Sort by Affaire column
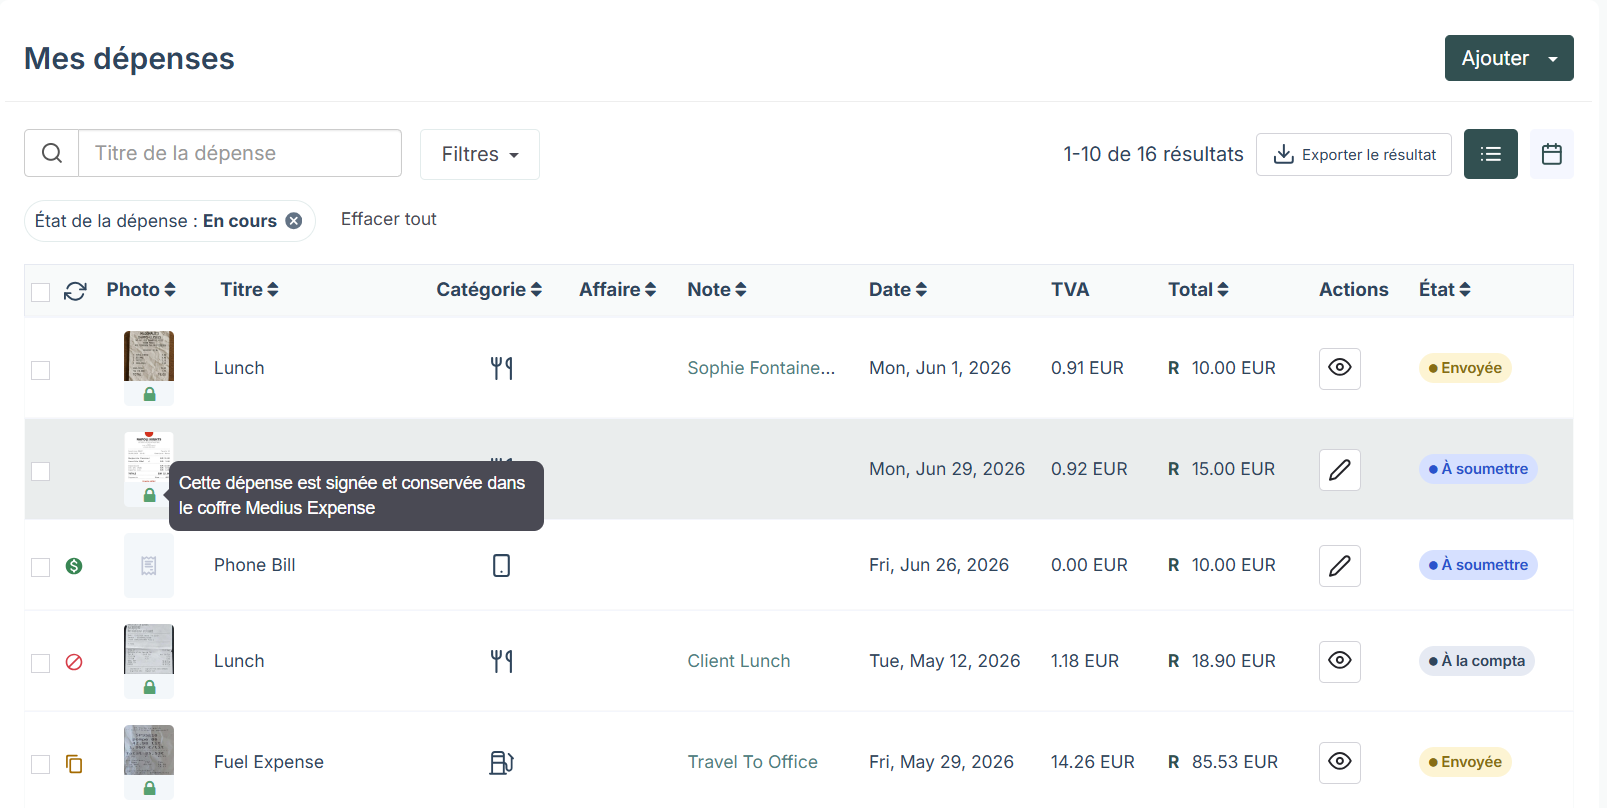 click(617, 289)
